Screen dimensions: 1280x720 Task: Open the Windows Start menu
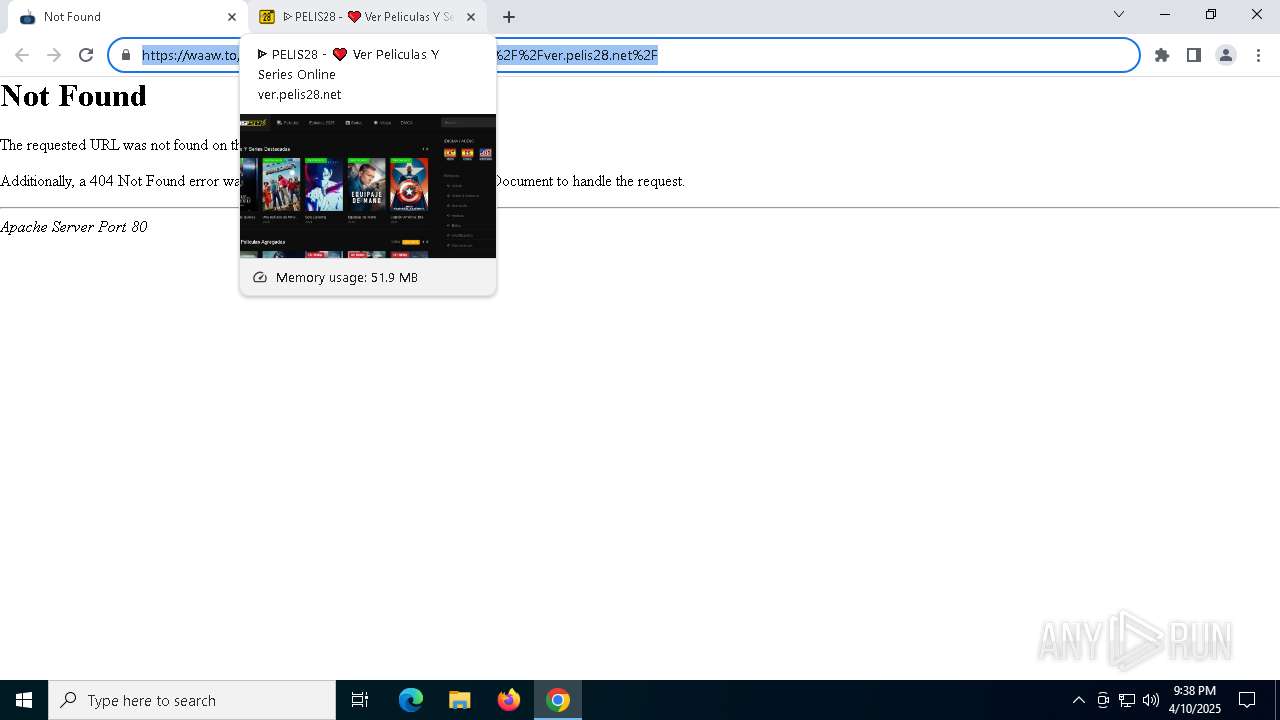coord(24,700)
